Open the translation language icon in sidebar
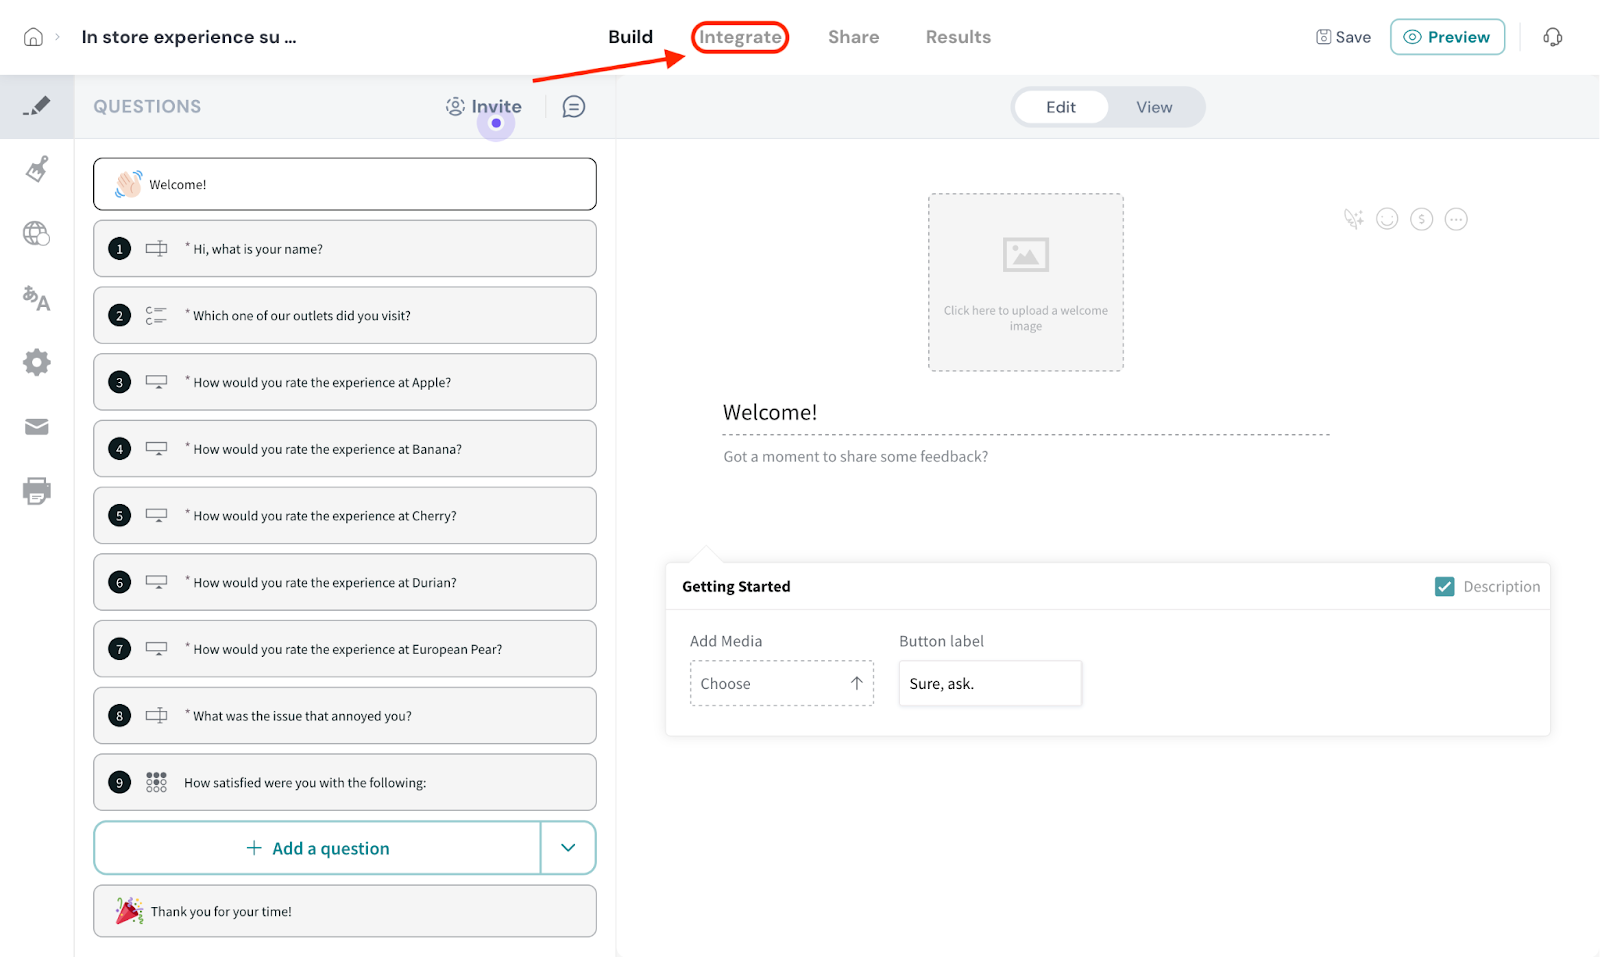1600x957 pixels. (x=37, y=298)
